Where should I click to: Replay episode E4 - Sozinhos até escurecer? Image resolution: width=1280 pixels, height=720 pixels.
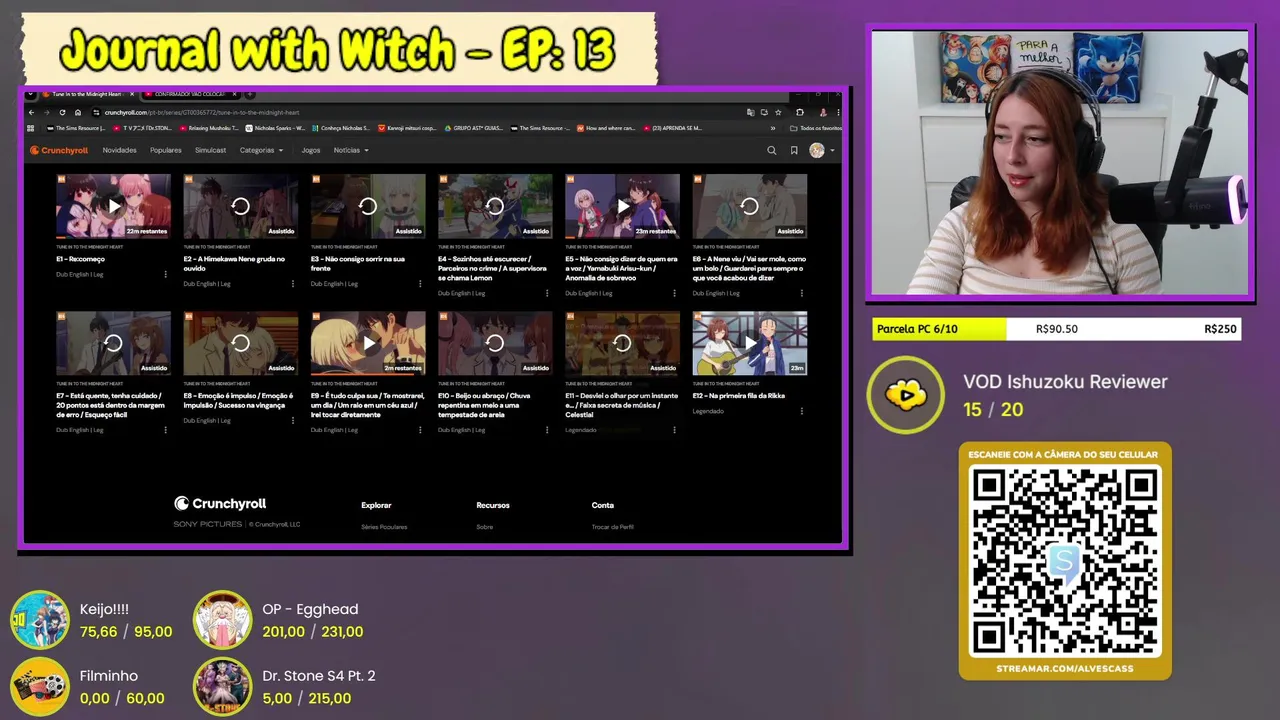click(495, 206)
